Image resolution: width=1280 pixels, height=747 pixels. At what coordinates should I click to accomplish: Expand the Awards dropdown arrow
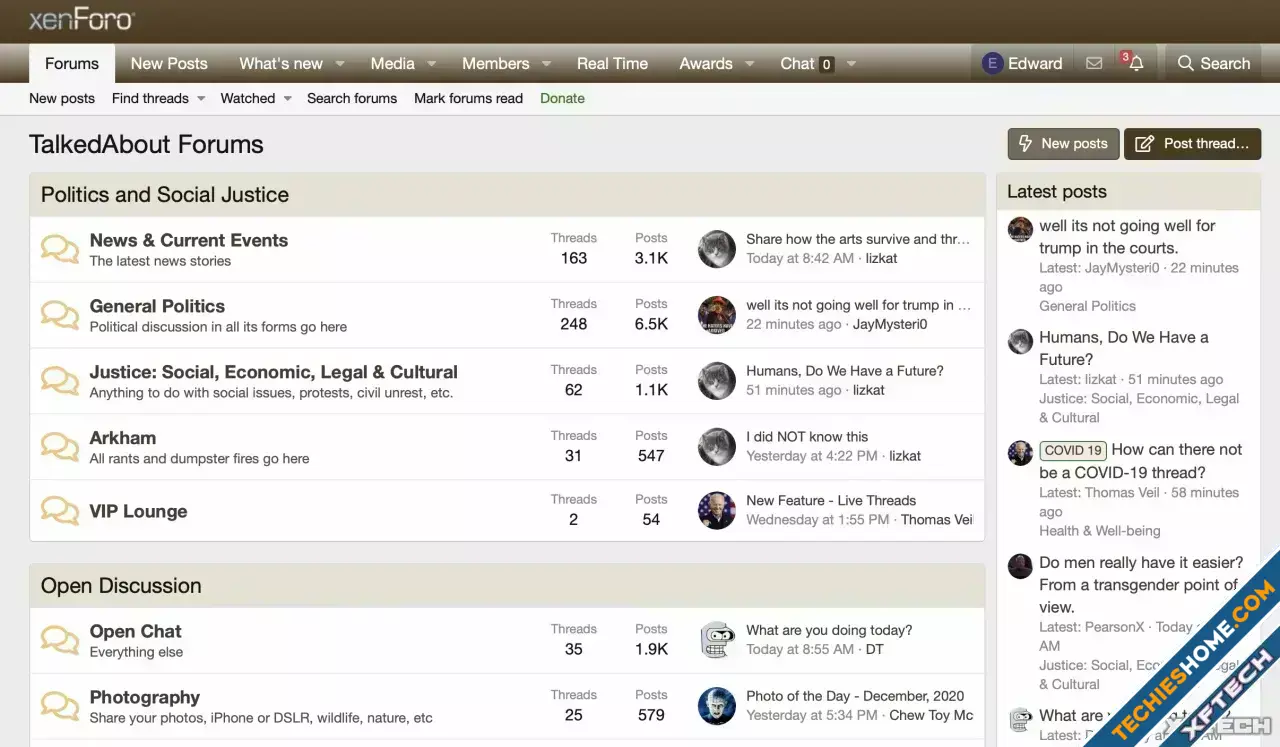click(x=750, y=63)
